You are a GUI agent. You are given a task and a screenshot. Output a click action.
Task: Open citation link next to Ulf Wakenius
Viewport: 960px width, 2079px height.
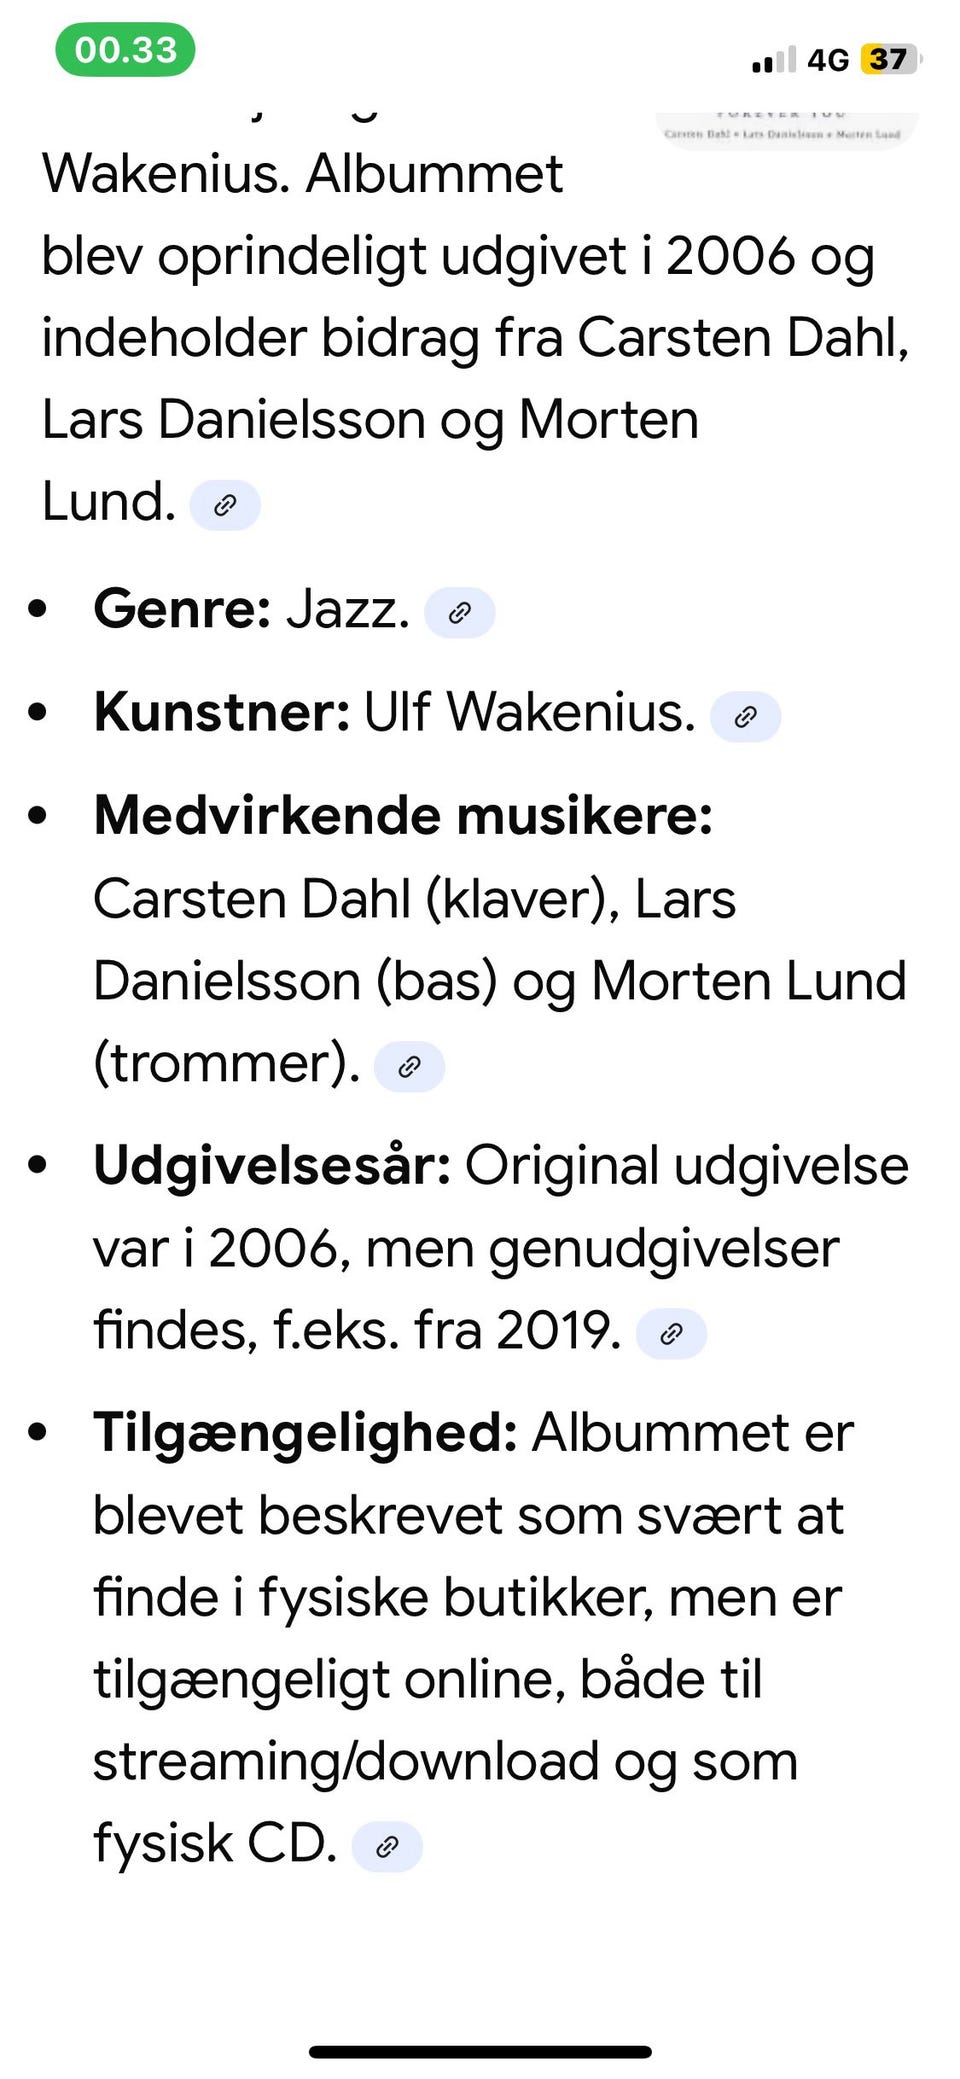point(745,717)
